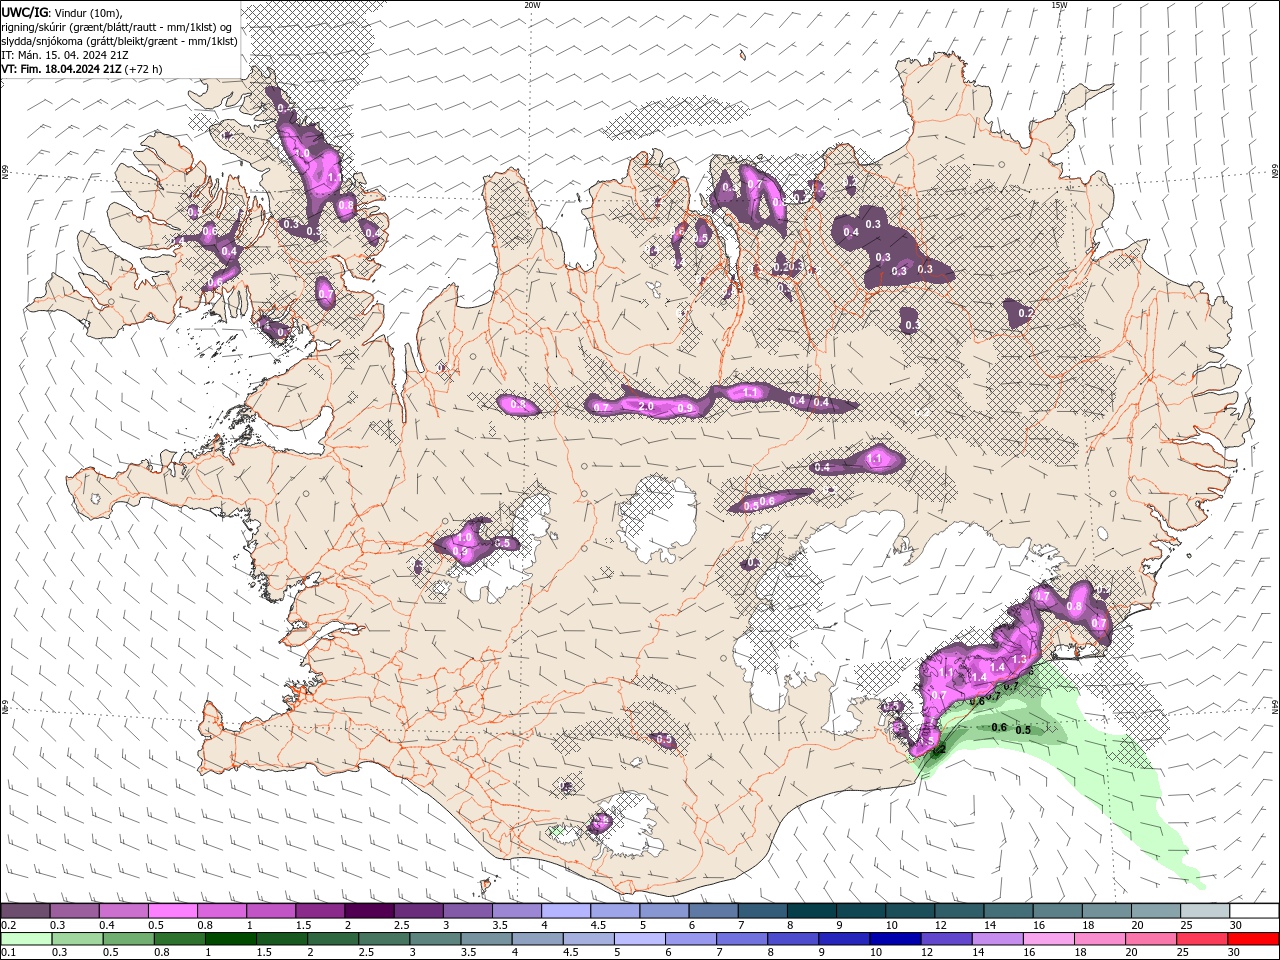Viewport: 1280px width, 960px height.
Task: Select the dark navy 10 rain scale swatch
Action: [x=896, y=939]
